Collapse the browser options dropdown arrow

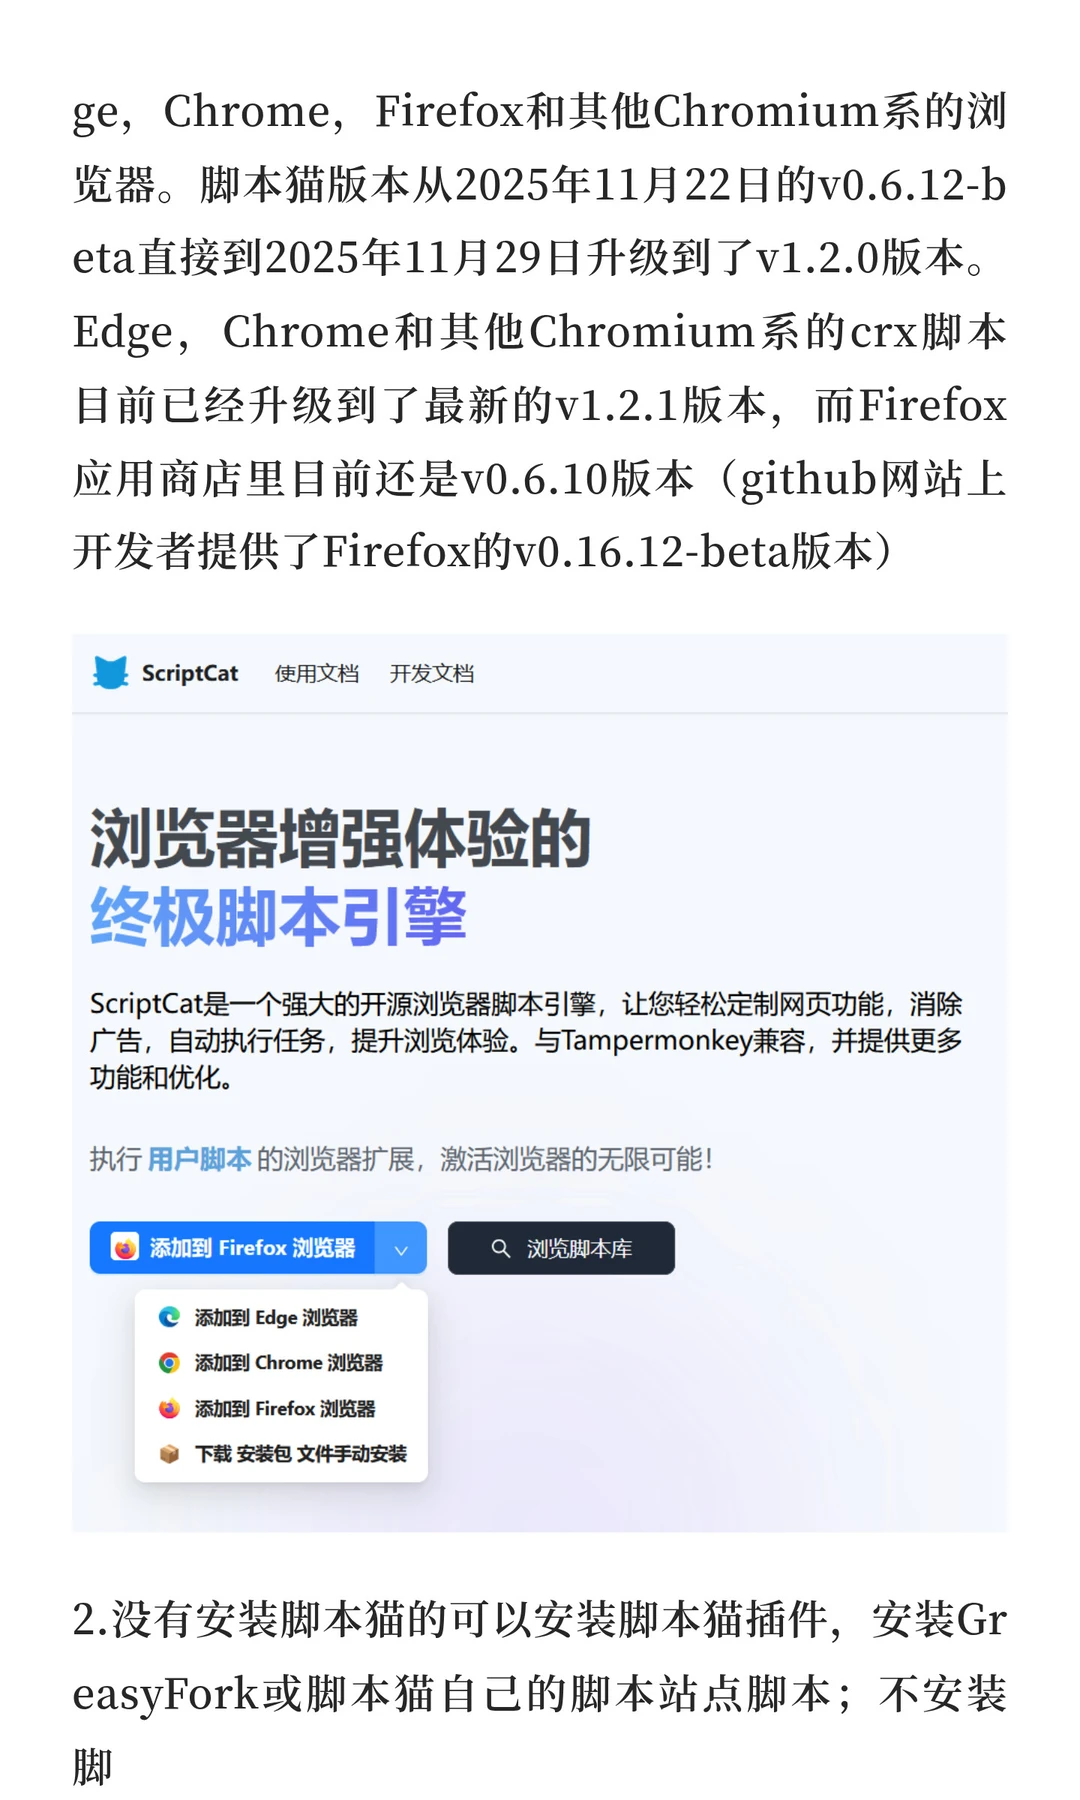click(401, 1248)
